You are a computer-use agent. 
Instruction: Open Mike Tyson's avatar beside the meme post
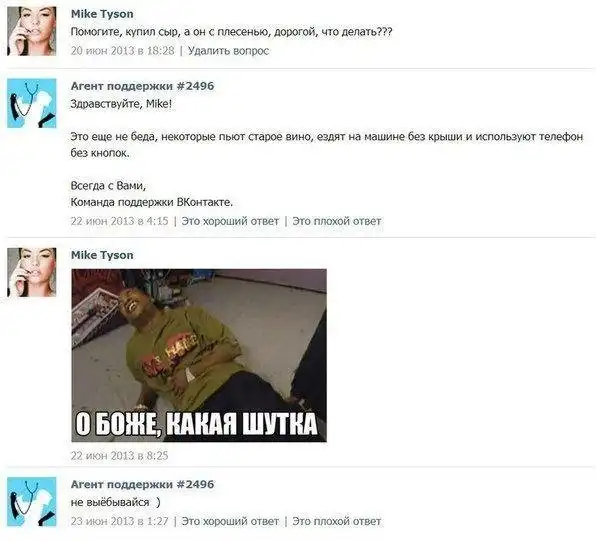coord(32,272)
